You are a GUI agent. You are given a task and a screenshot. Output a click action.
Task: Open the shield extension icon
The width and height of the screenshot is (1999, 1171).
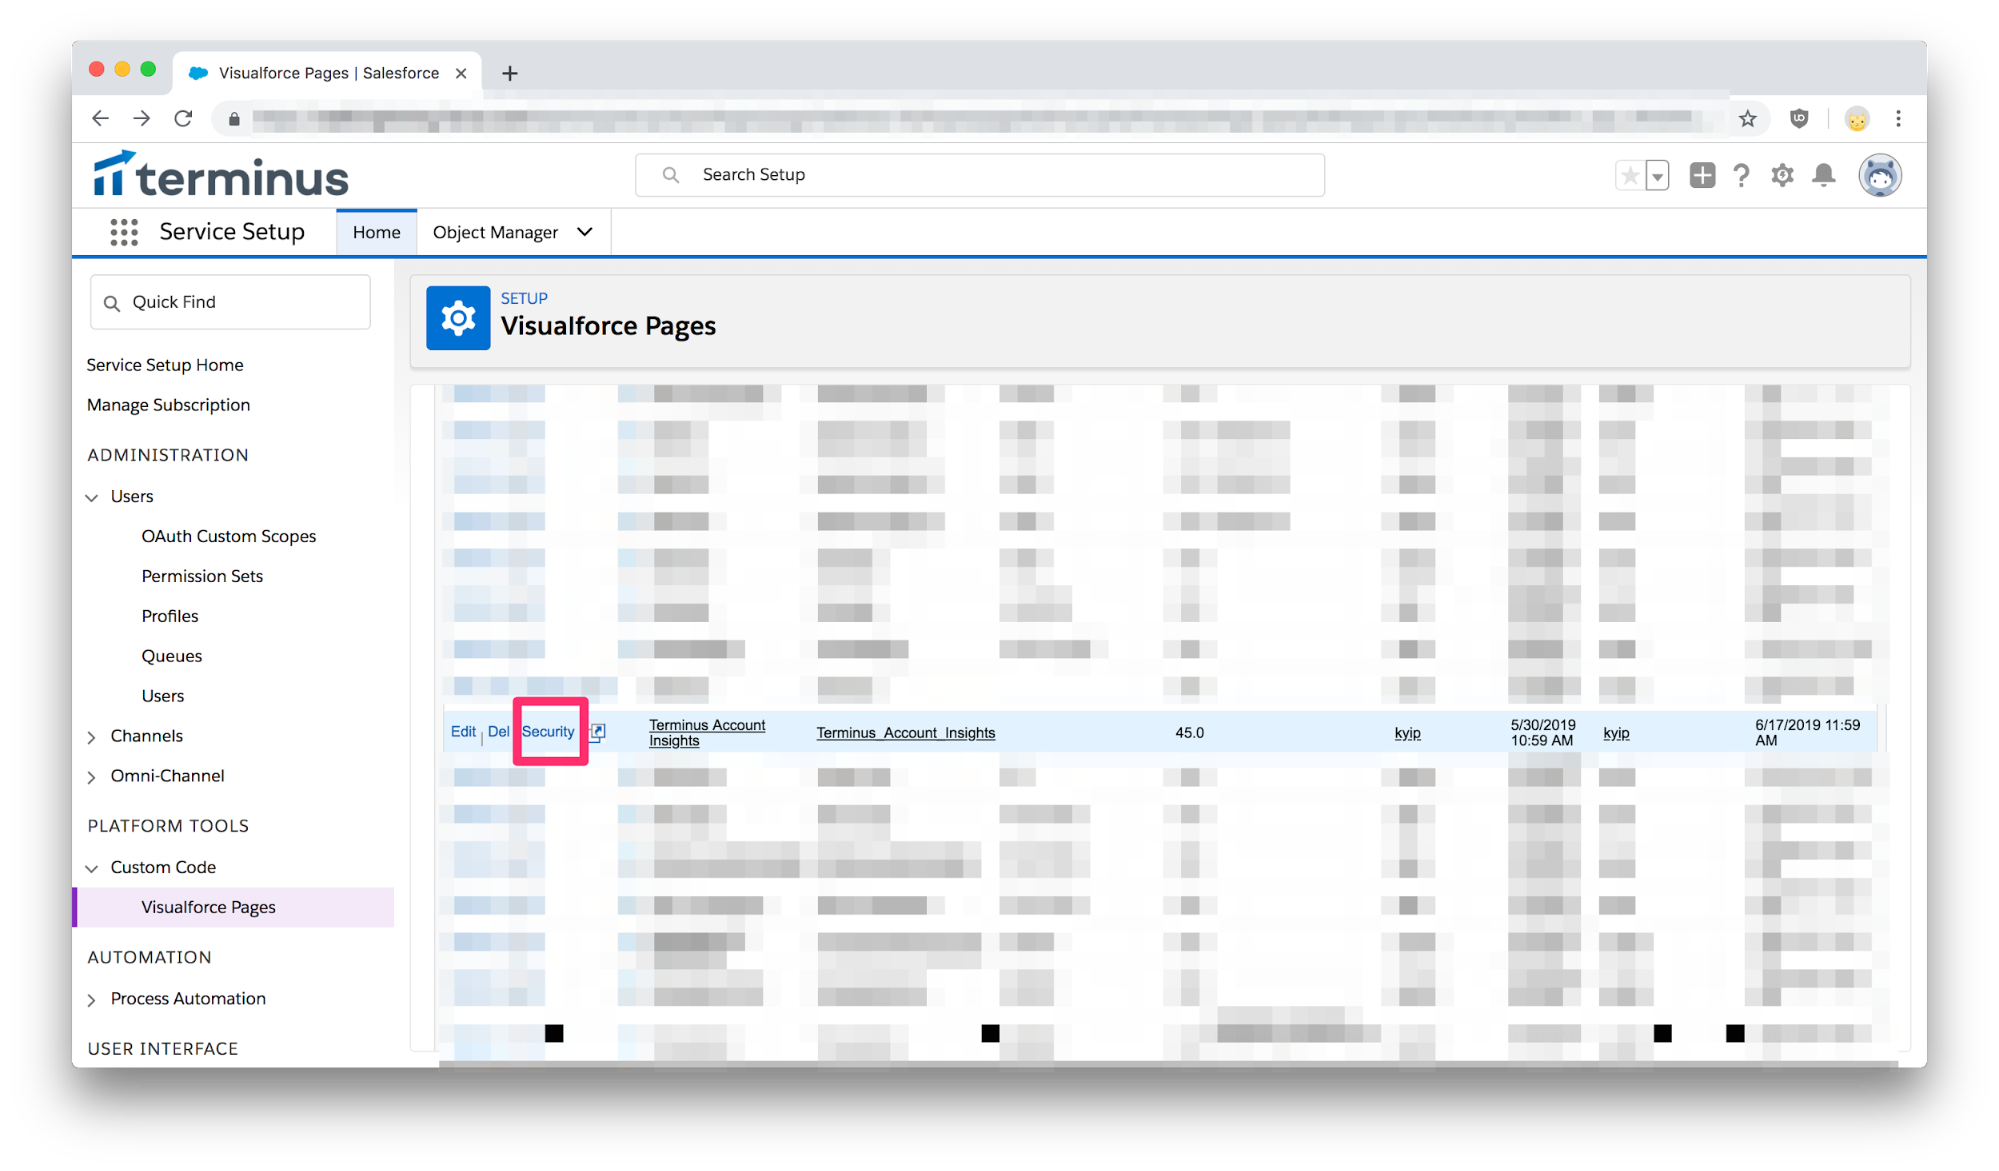tap(1799, 119)
